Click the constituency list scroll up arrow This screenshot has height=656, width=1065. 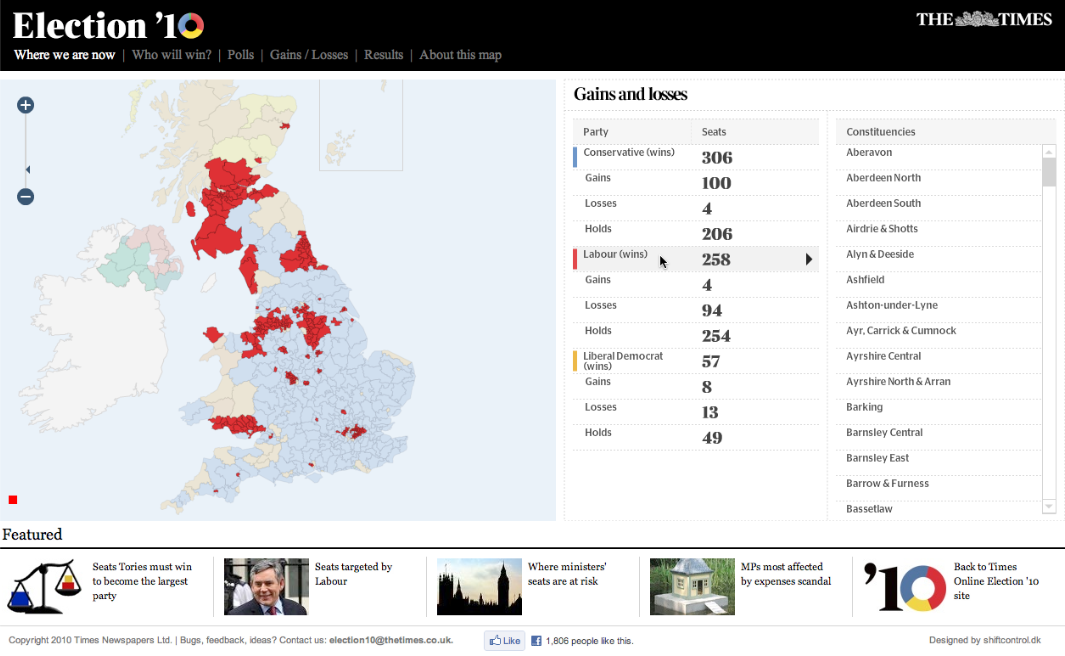point(1049,152)
